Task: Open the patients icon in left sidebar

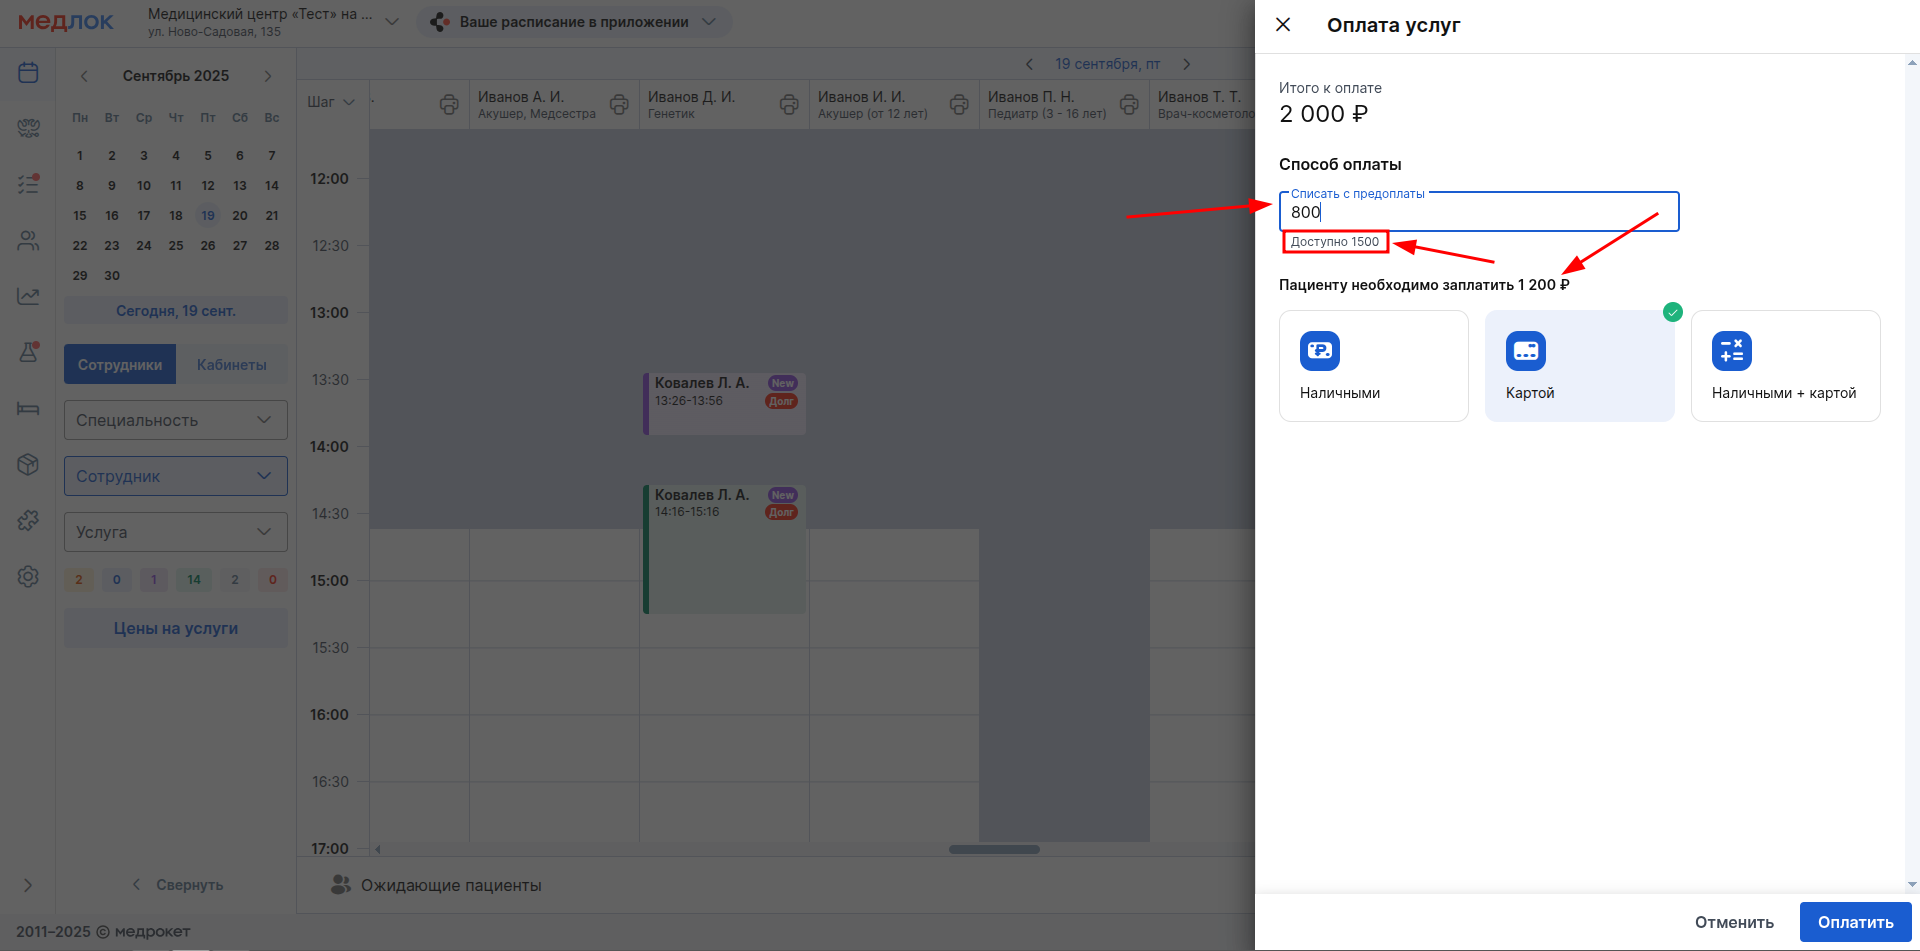Action: pyautogui.click(x=28, y=241)
